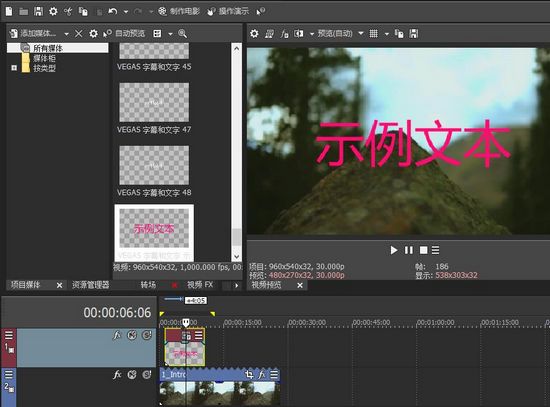Open video output FX icon in preview

pos(284,34)
